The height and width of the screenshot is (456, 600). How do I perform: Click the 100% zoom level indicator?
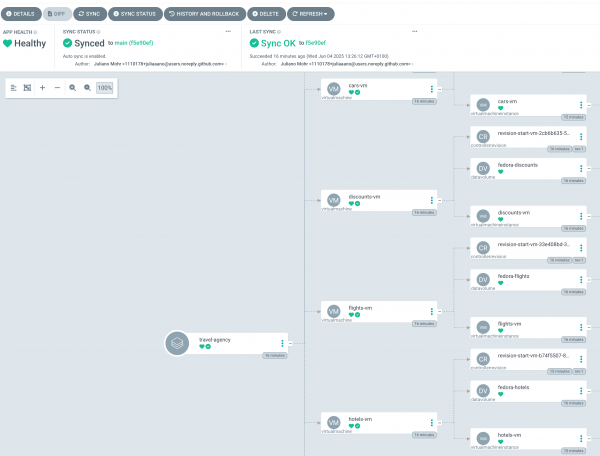coord(104,88)
